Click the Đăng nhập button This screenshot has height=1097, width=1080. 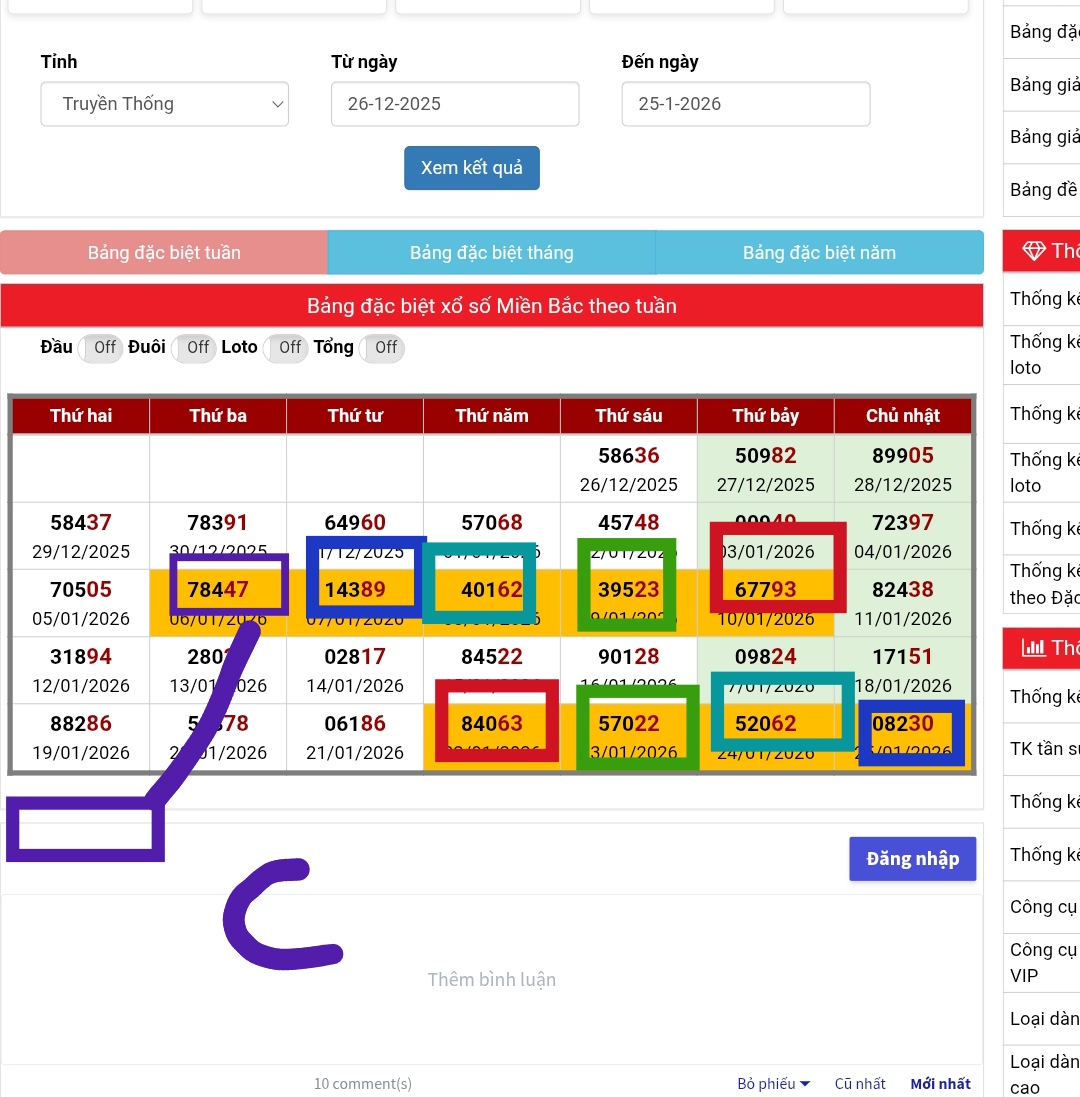[912, 859]
